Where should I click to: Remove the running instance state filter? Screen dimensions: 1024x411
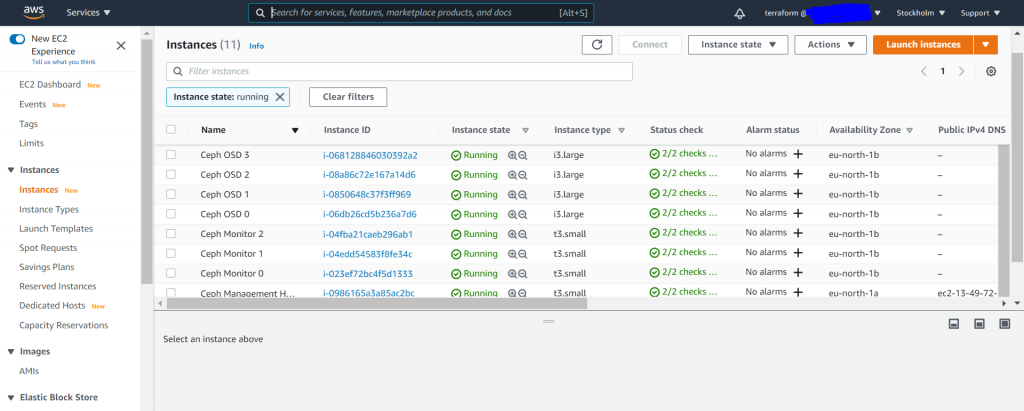pyautogui.click(x=280, y=97)
